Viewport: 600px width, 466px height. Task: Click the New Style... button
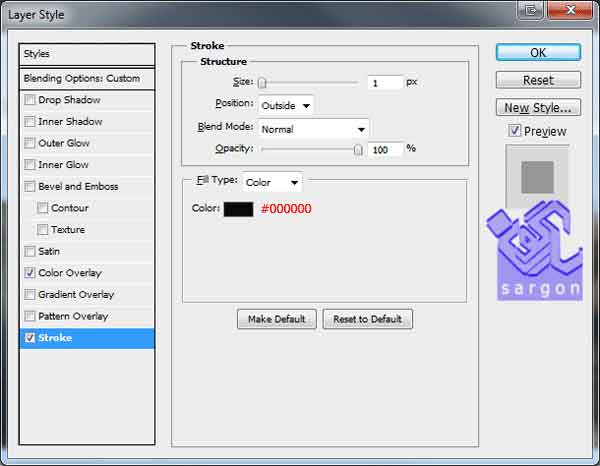pyautogui.click(x=538, y=108)
